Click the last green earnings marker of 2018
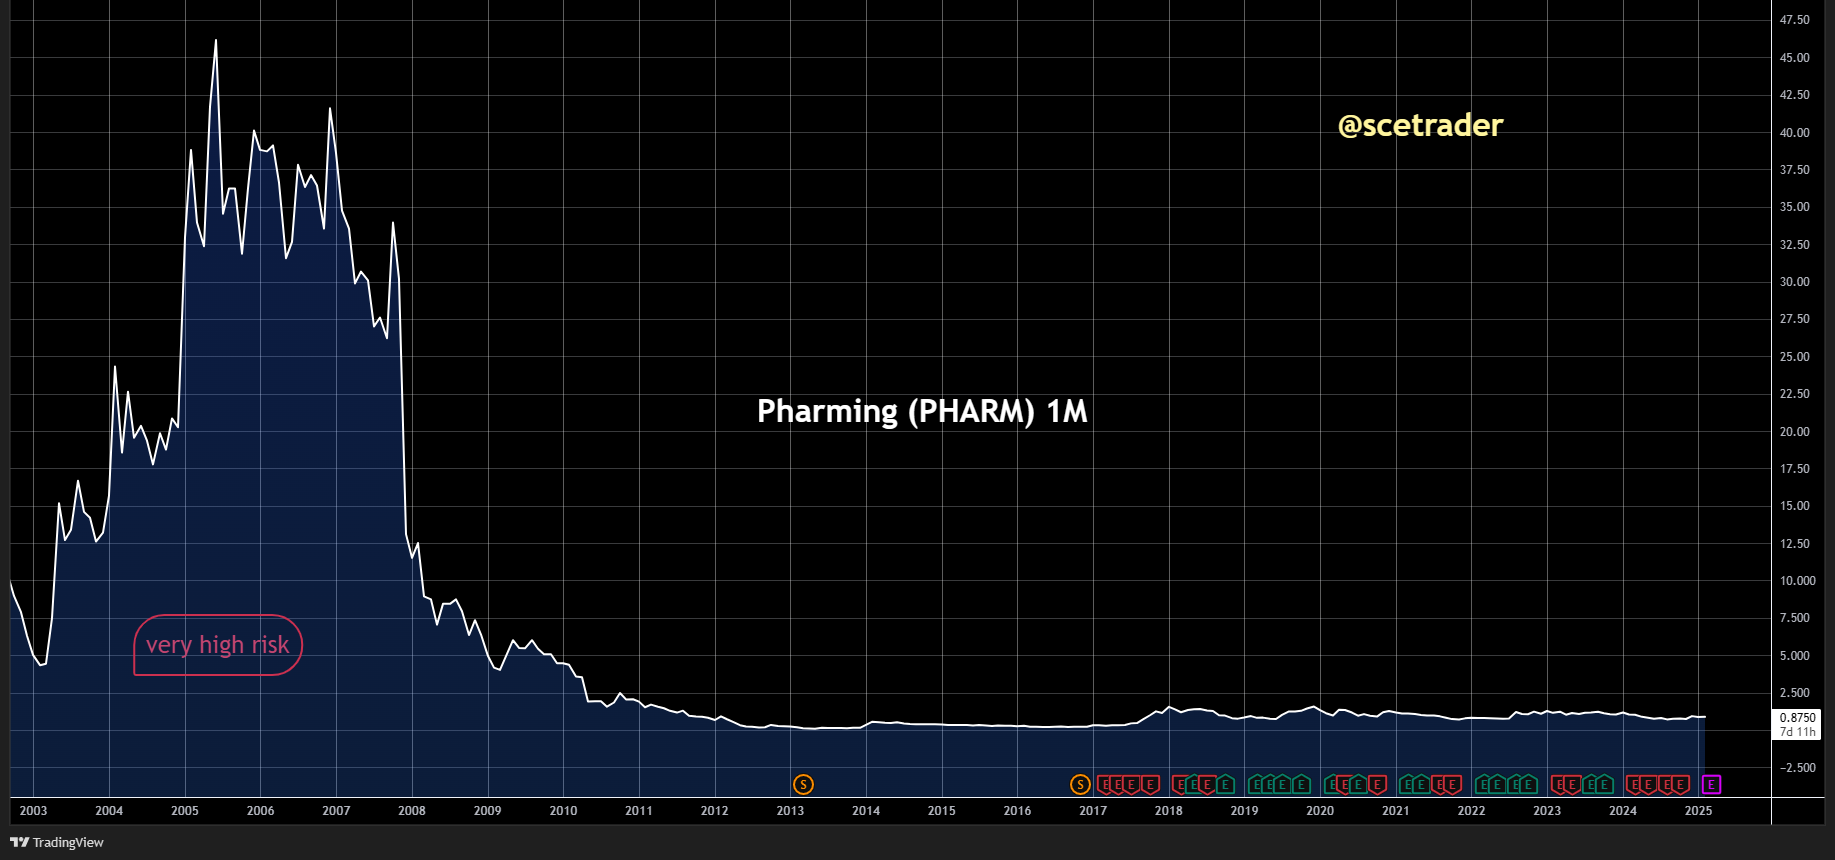 tap(1225, 785)
